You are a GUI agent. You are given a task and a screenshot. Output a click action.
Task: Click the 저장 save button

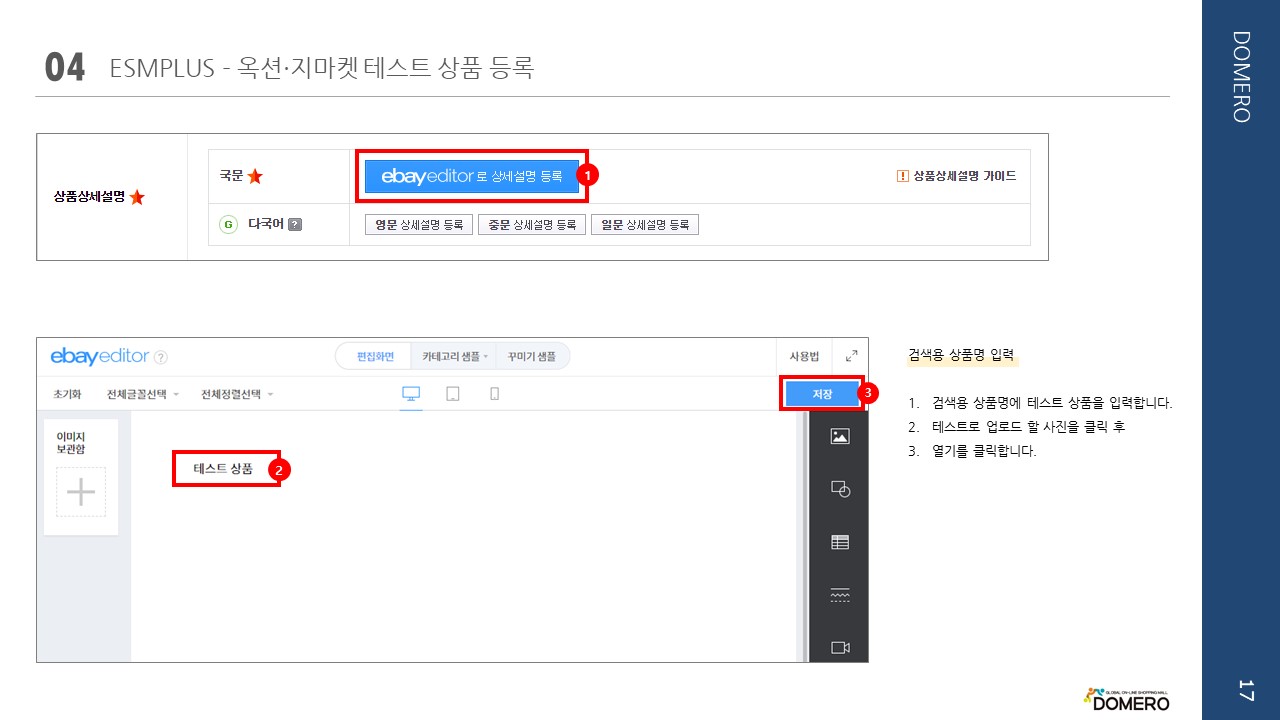tap(822, 394)
